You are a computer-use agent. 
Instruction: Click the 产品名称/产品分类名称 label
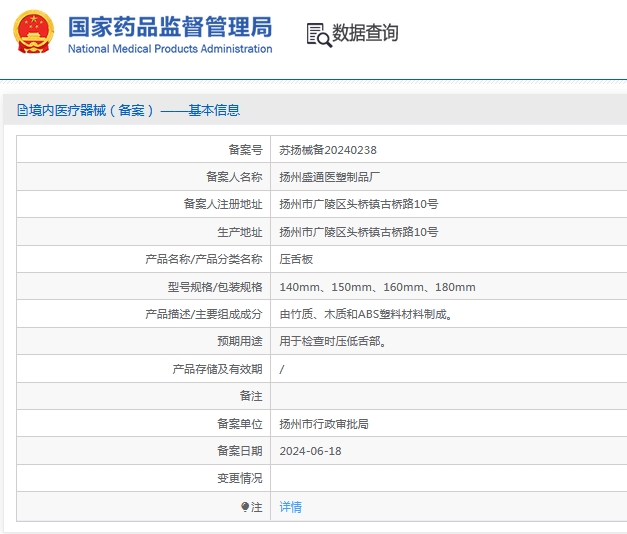coord(204,259)
